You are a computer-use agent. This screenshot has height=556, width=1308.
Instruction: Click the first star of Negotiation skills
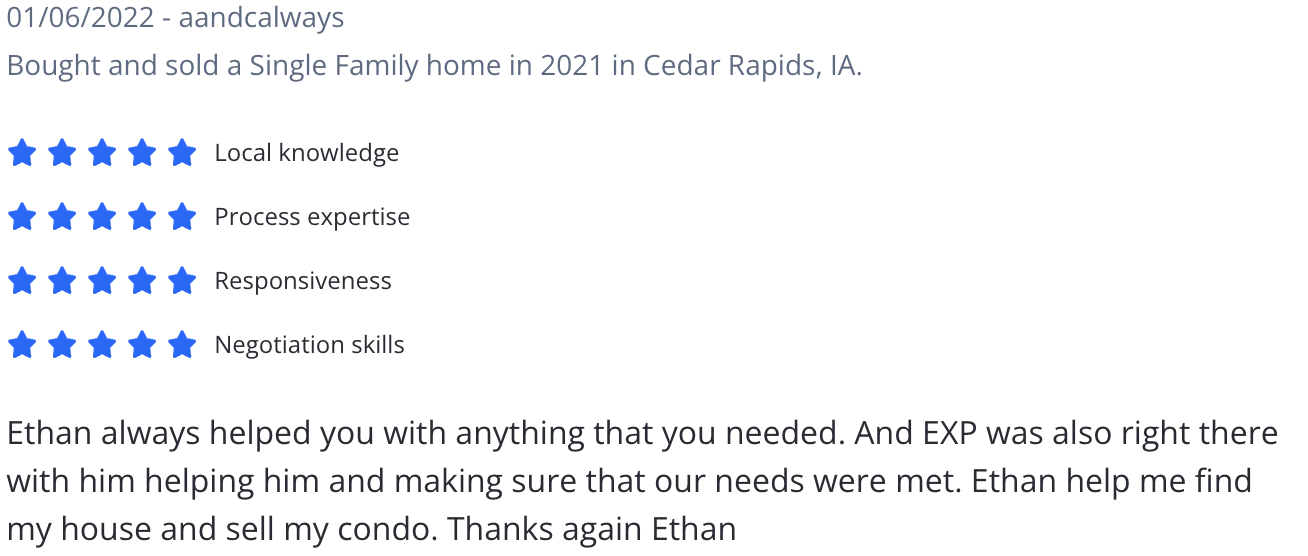coord(22,345)
